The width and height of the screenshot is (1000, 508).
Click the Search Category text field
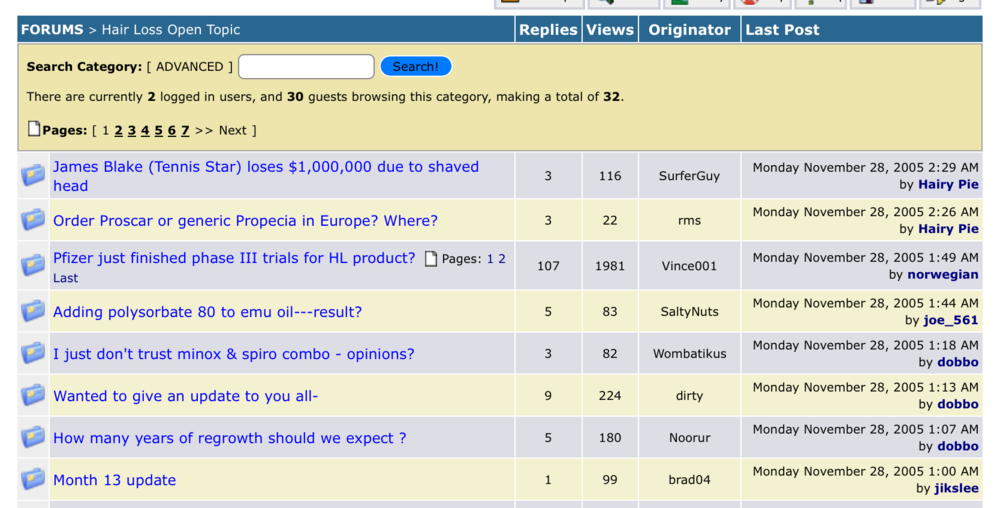pyautogui.click(x=306, y=67)
